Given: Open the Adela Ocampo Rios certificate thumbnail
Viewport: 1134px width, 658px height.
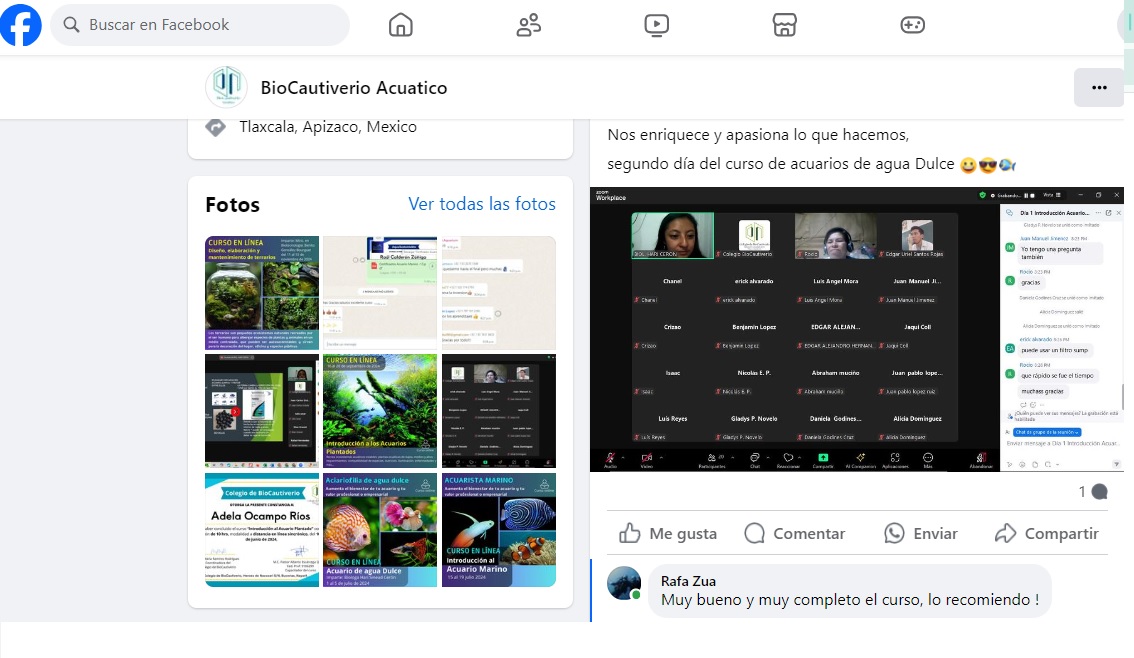Looking at the screenshot, I should pyautogui.click(x=262, y=529).
